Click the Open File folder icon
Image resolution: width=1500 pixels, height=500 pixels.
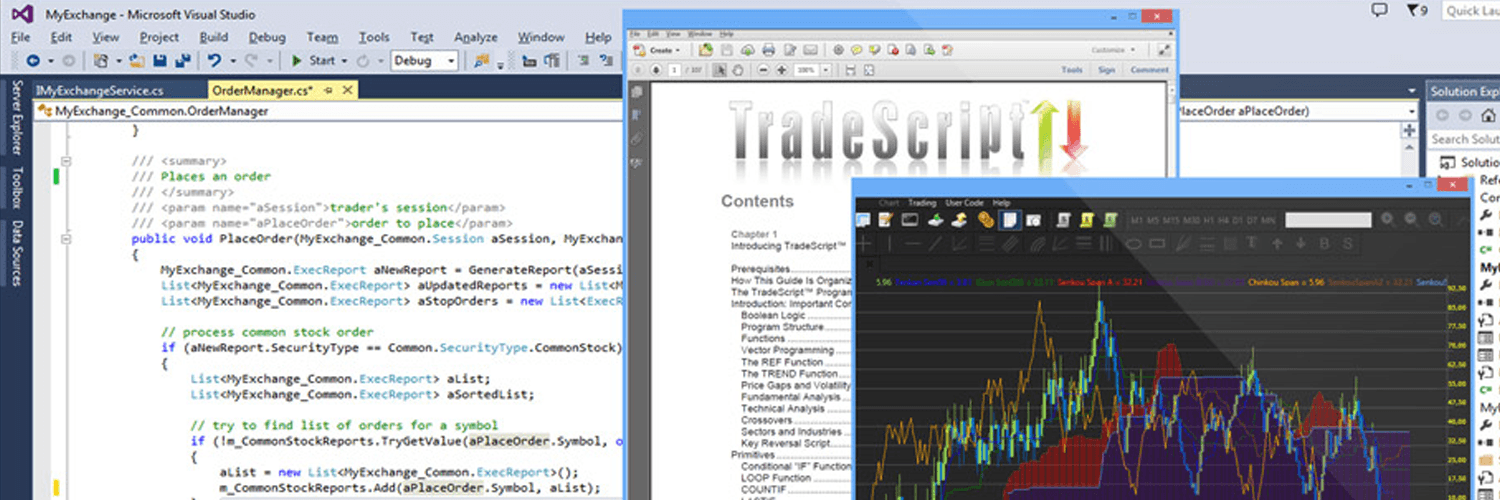click(x=136, y=60)
